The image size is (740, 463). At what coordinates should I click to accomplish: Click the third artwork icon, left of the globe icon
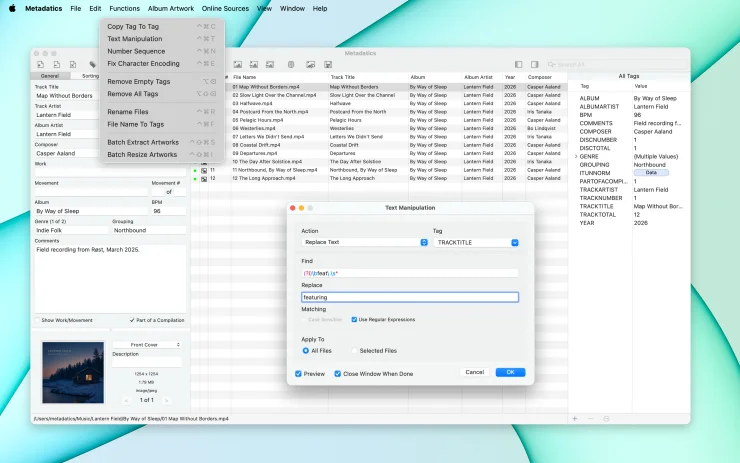[x=270, y=64]
